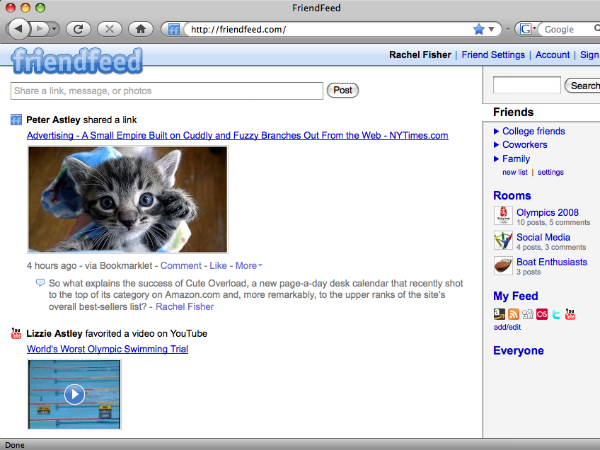
Task: Open the Account page link
Action: (552, 55)
